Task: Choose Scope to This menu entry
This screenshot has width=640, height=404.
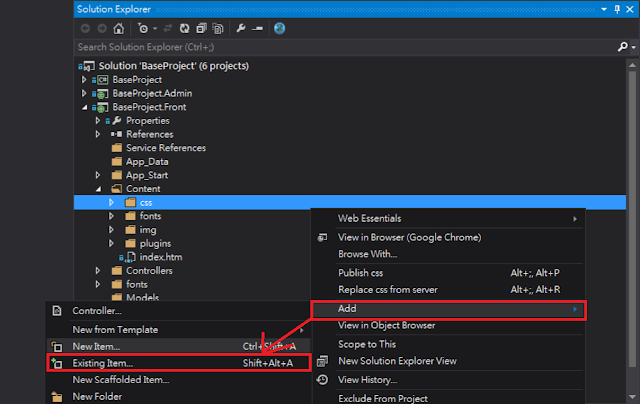Action: pyautogui.click(x=448, y=344)
